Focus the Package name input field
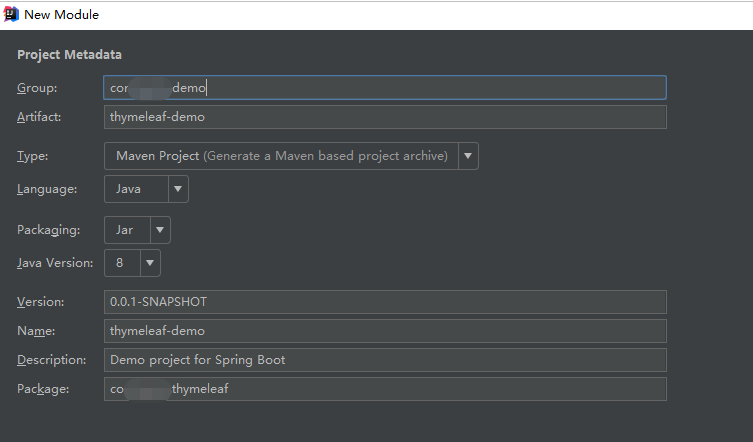753x442 pixels. tap(384, 388)
